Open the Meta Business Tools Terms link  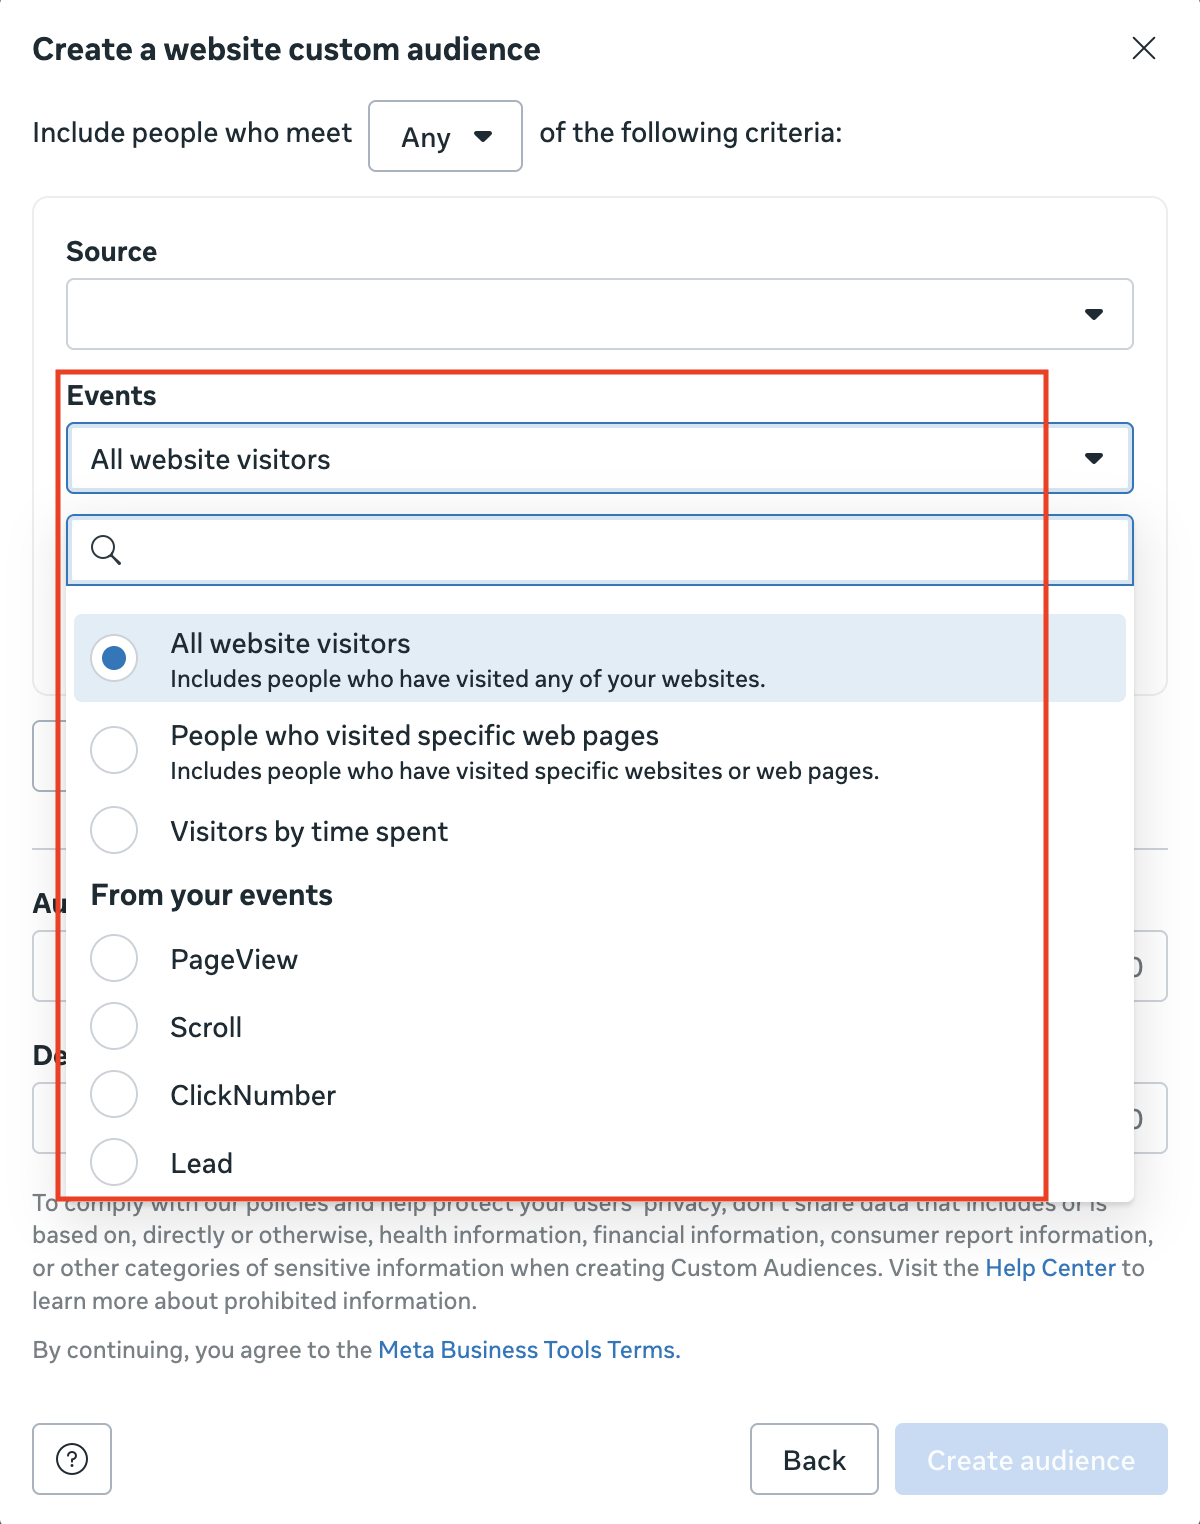(526, 1350)
